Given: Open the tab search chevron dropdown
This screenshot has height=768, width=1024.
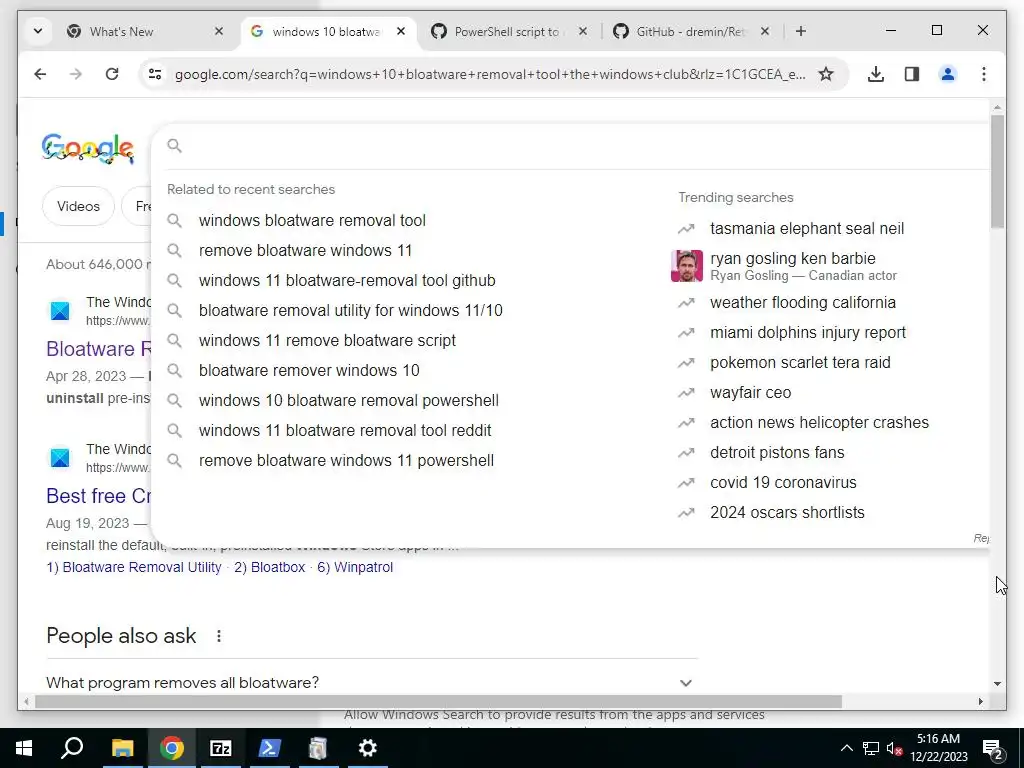Looking at the screenshot, I should click(x=38, y=31).
